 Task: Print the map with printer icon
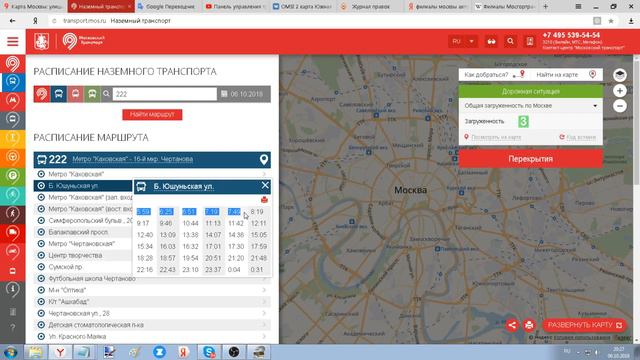click(x=529, y=325)
